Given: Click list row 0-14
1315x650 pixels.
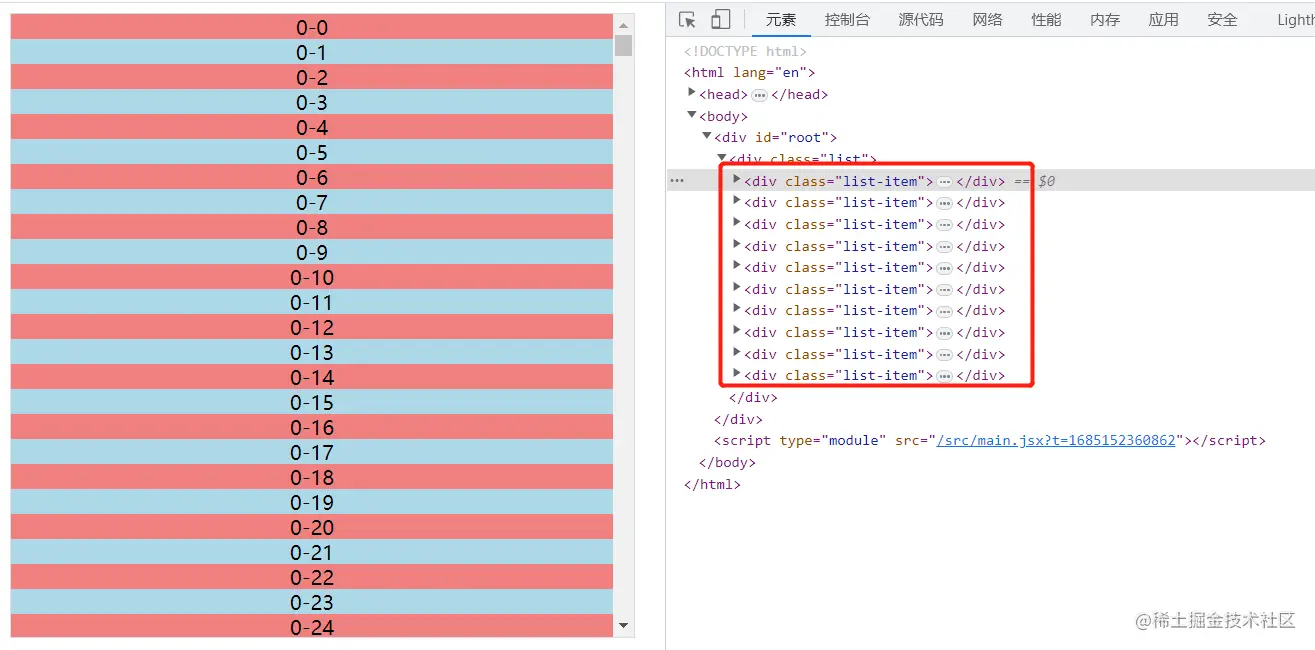Looking at the screenshot, I should click(x=312, y=377).
